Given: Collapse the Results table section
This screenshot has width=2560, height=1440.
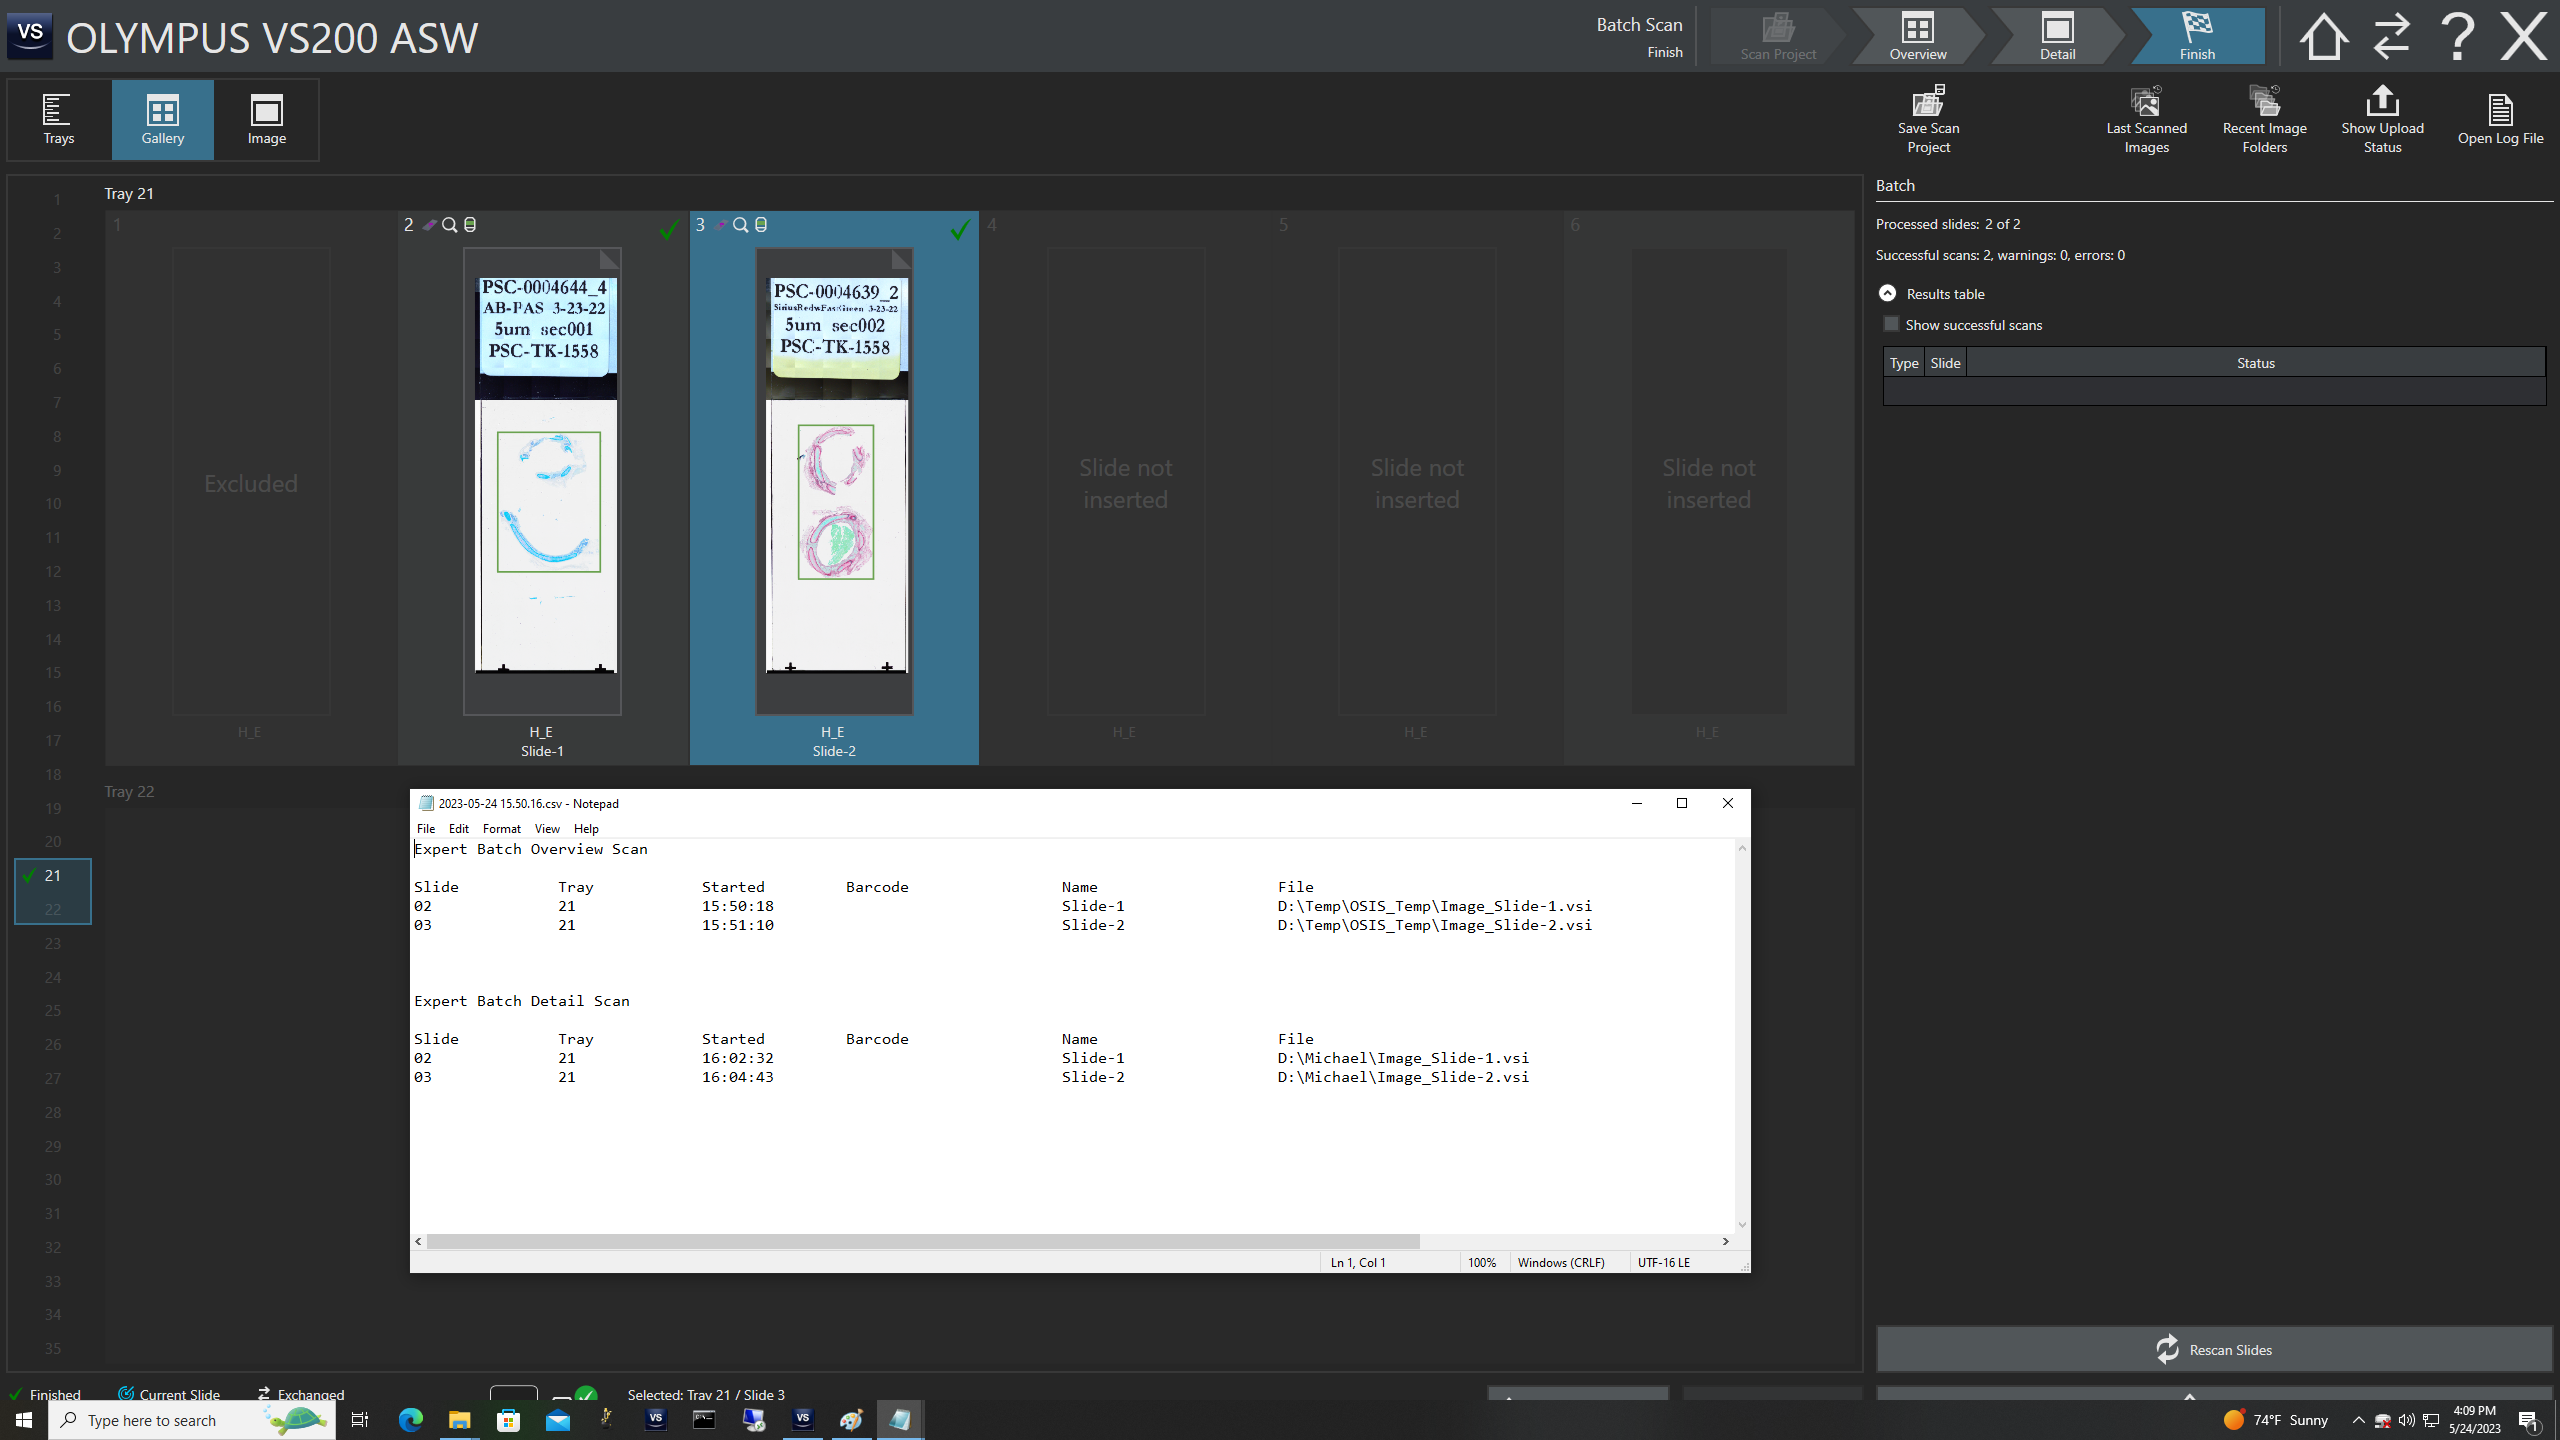Looking at the screenshot, I should click(1887, 293).
